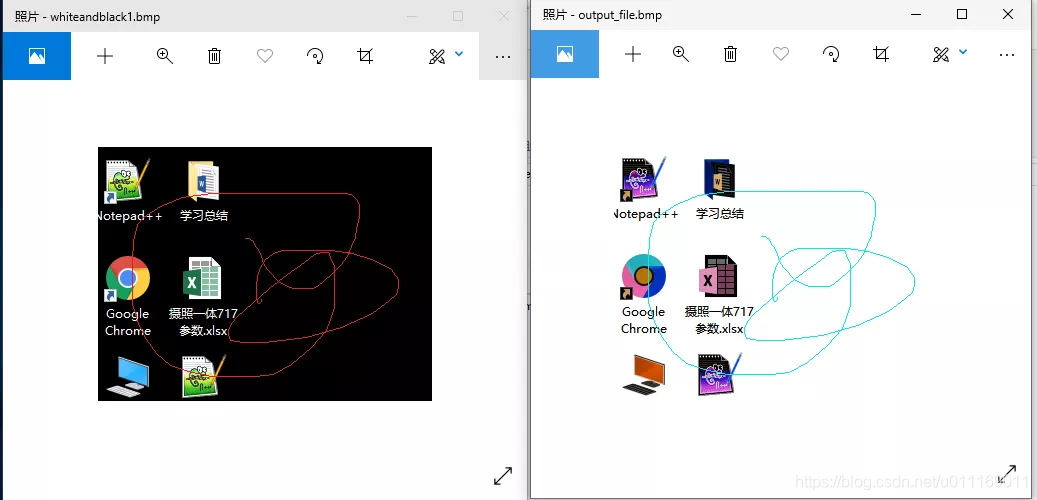Expand Edit dropdown arrow in output_file.bmp window
Viewport: 1037px width, 500px height.
pyautogui.click(x=963, y=52)
